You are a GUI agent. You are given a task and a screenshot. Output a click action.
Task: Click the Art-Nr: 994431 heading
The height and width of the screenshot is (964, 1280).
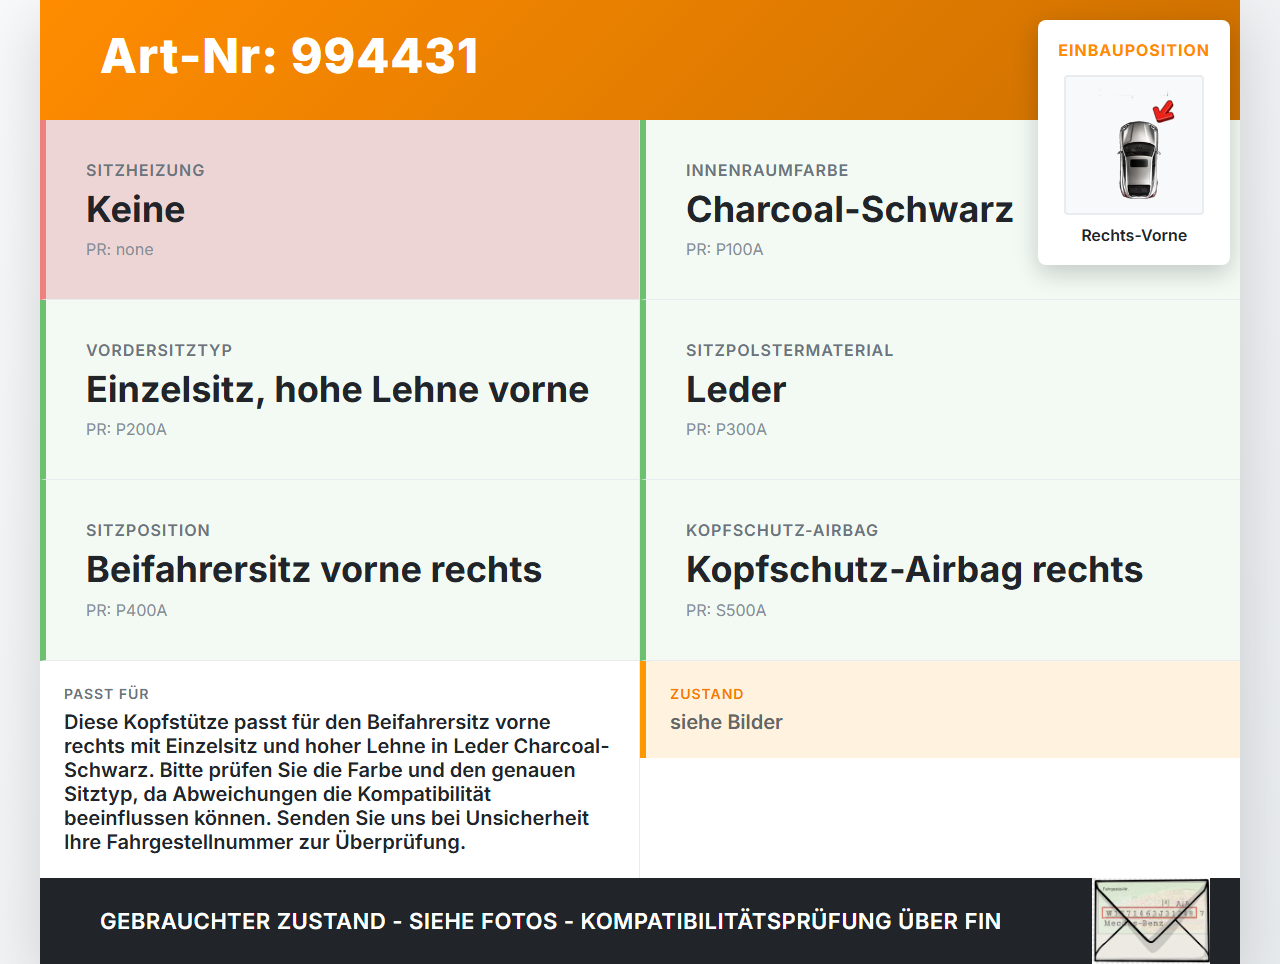290,56
